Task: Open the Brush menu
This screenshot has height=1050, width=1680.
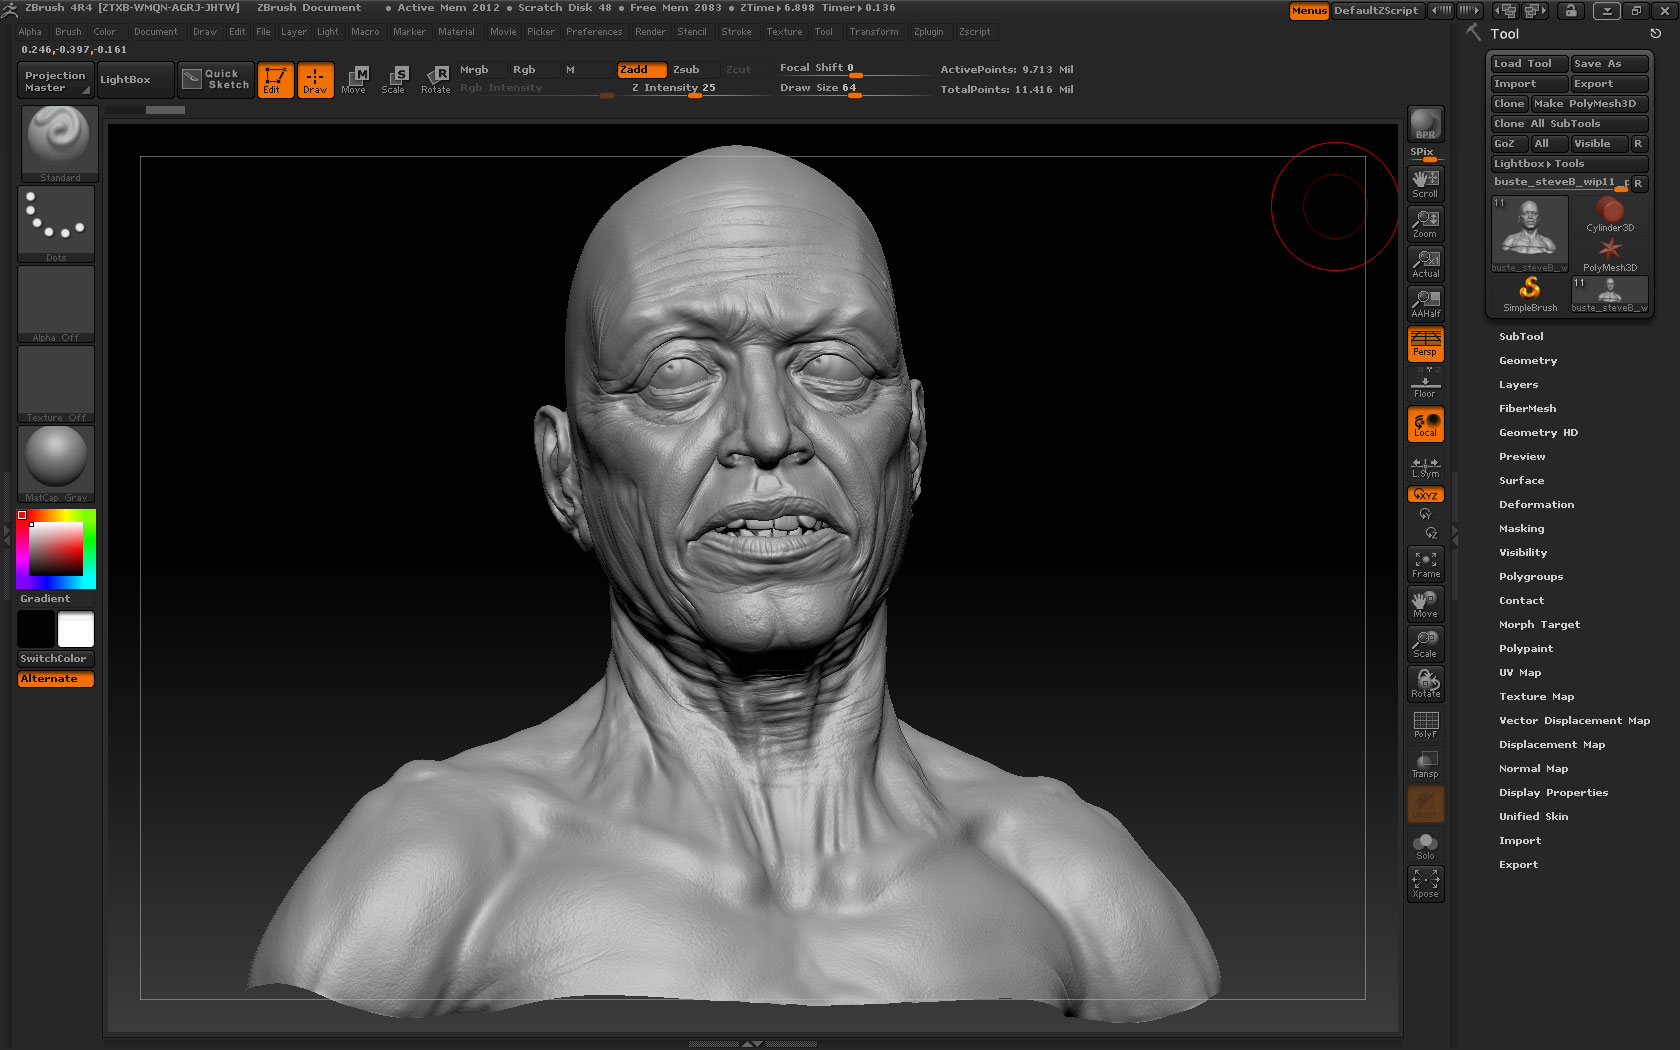Action: (68, 32)
